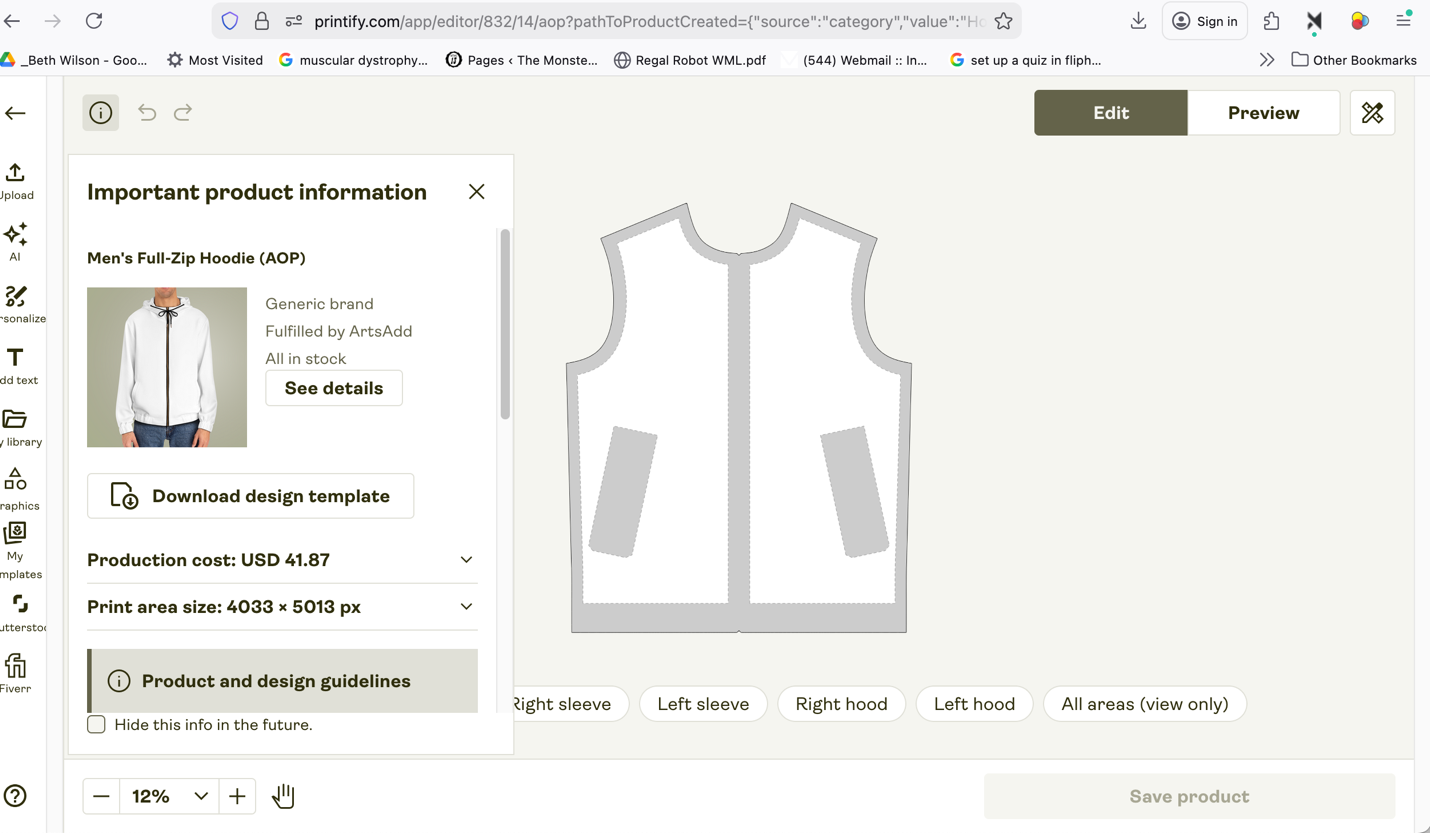Click the hoodie product thumbnail image
The image size is (1430, 833).
coord(167,367)
